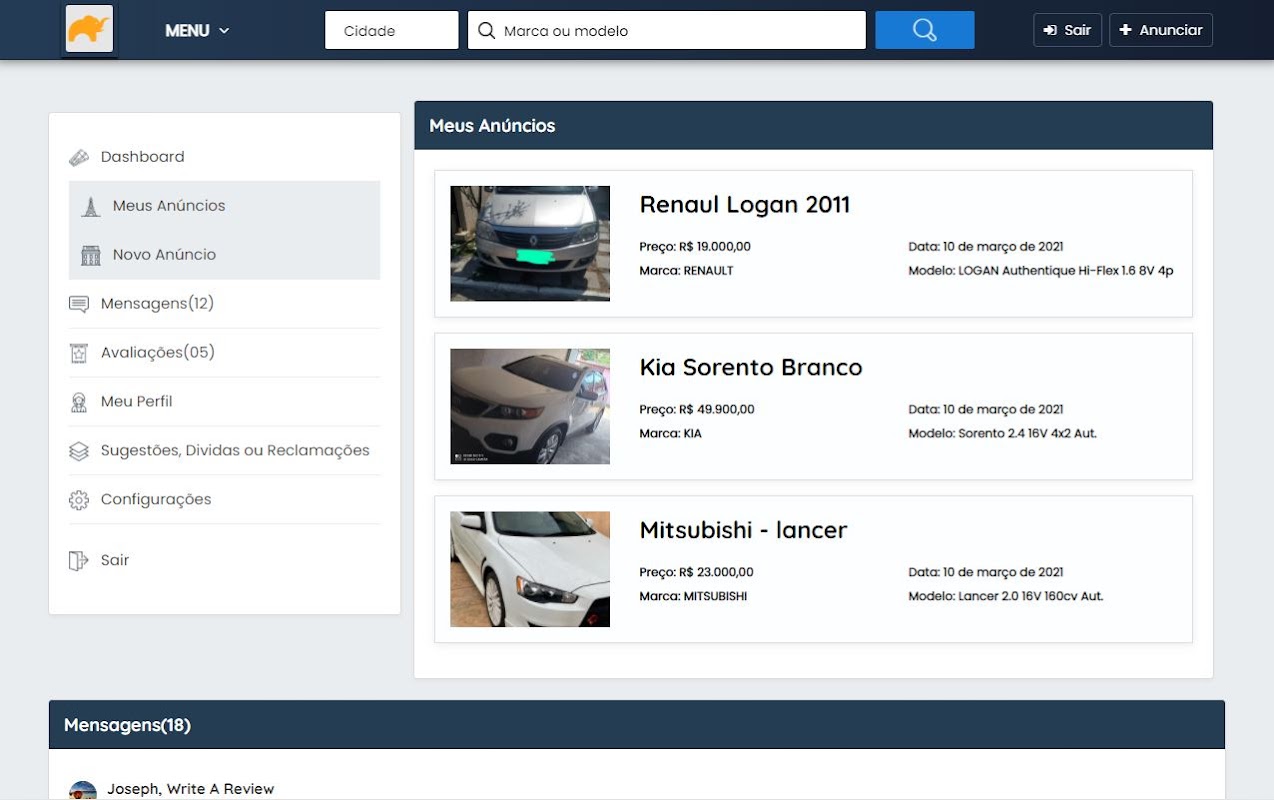Image resolution: width=1274 pixels, height=800 pixels.
Task: Focus the Marca ou modelo search field
Action: [666, 30]
